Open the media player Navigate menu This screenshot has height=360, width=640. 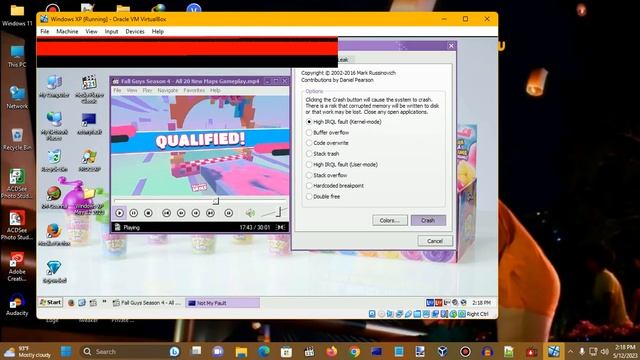(168, 90)
